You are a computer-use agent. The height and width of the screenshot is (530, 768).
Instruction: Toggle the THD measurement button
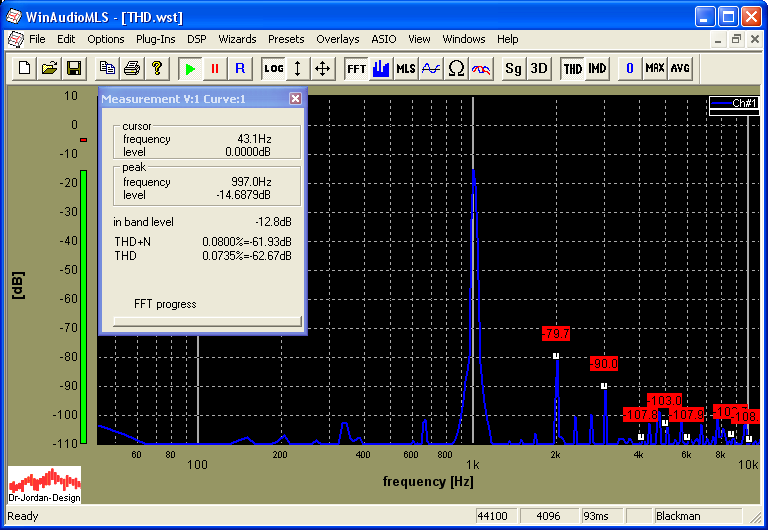[x=572, y=68]
